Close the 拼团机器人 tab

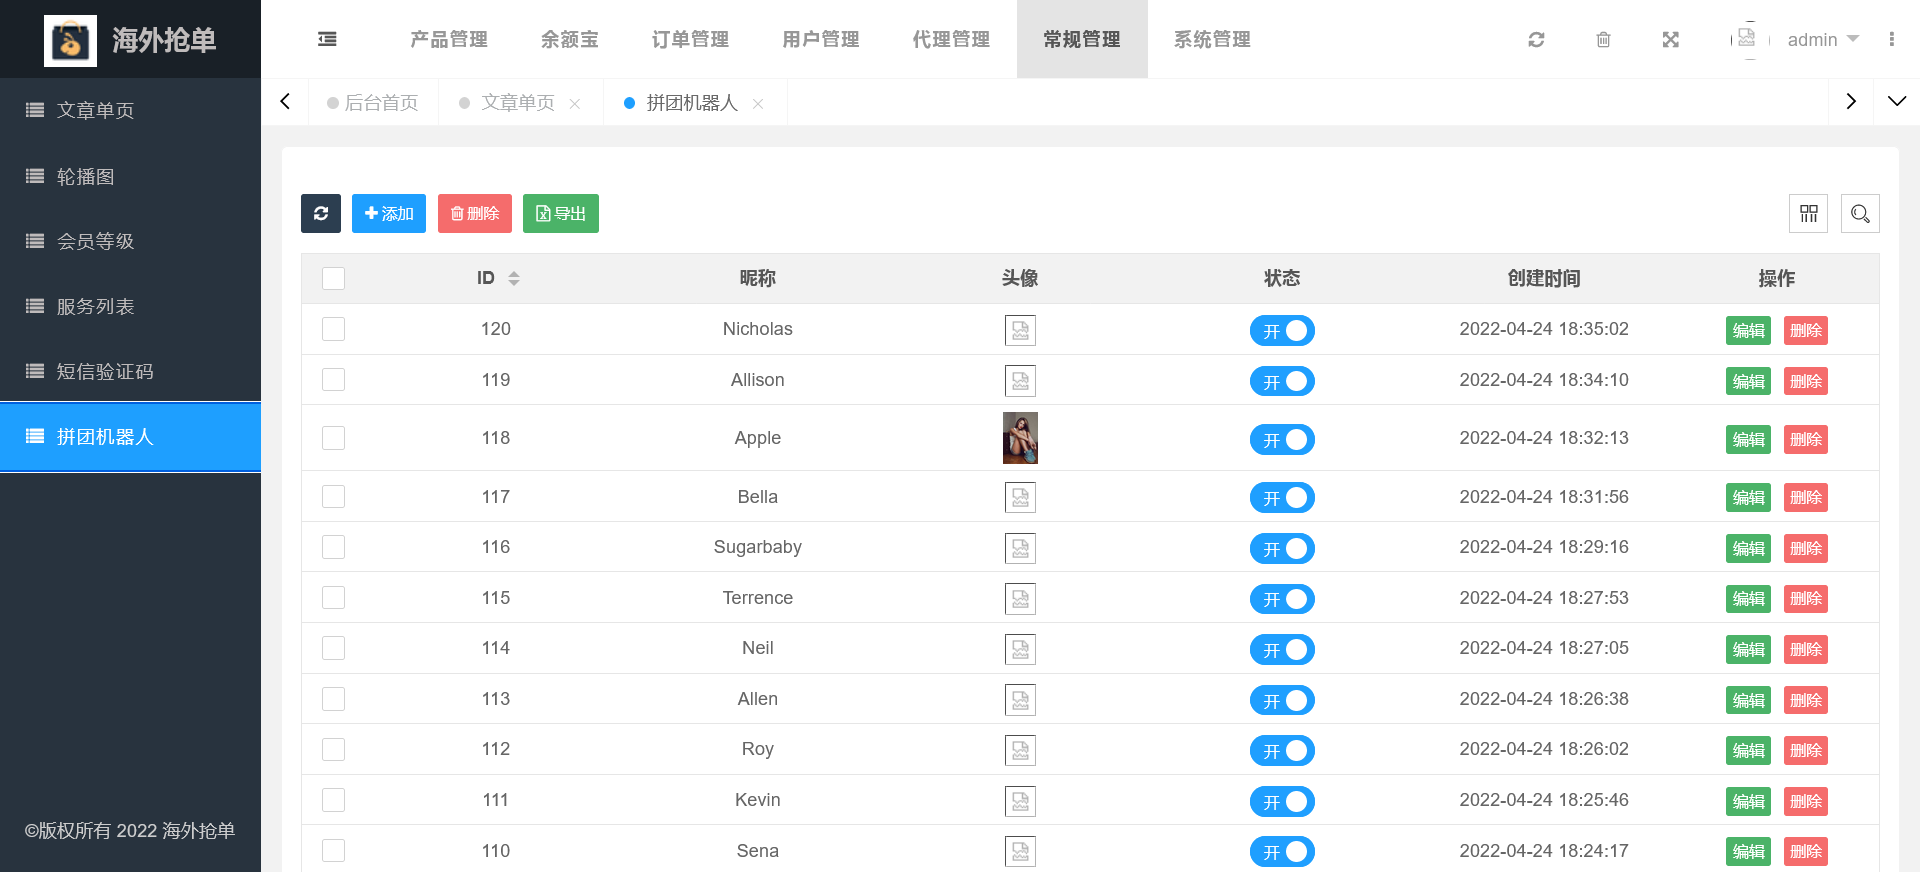pos(758,104)
